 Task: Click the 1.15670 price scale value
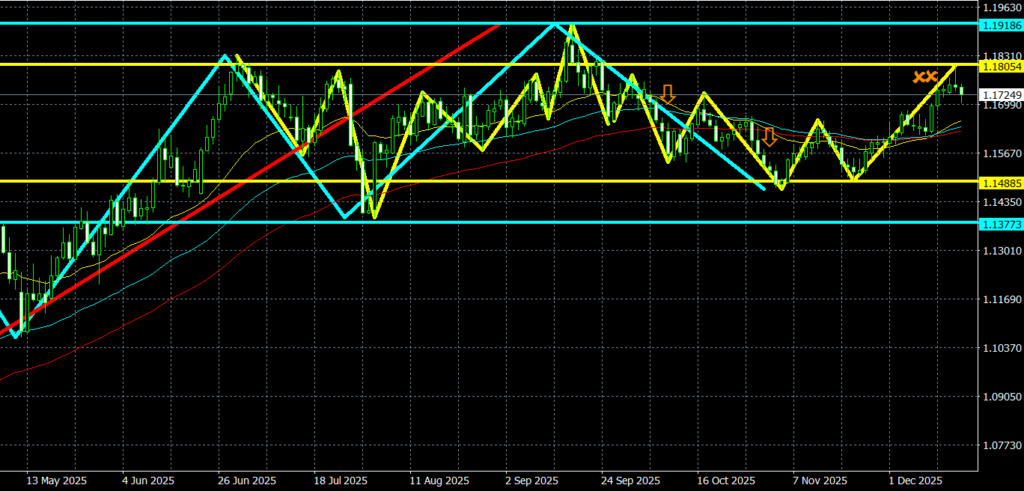1000,153
